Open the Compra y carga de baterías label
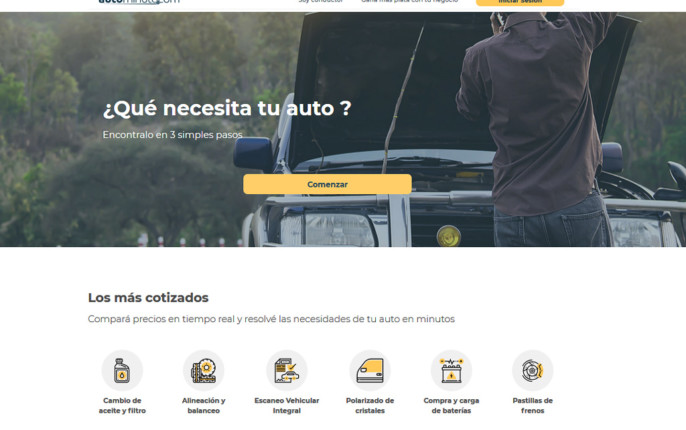This screenshot has height=430, width=686. 451,405
